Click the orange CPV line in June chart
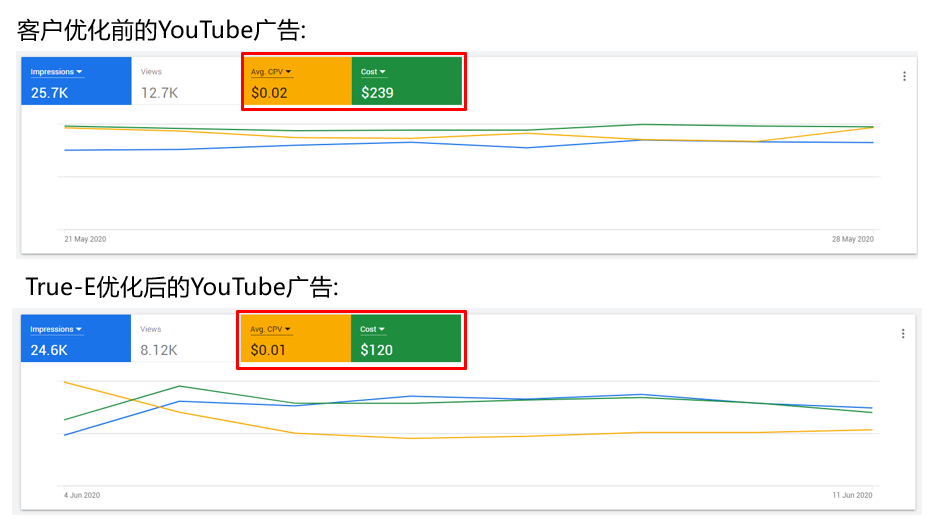 point(410,438)
